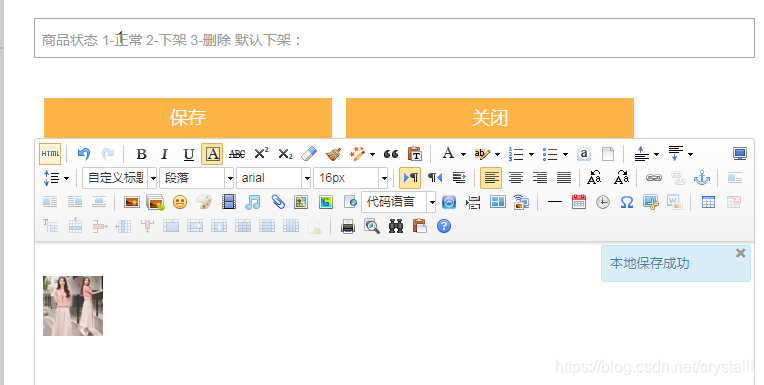Open background highlight color picker arrow
The height and width of the screenshot is (385, 764).
click(x=497, y=154)
